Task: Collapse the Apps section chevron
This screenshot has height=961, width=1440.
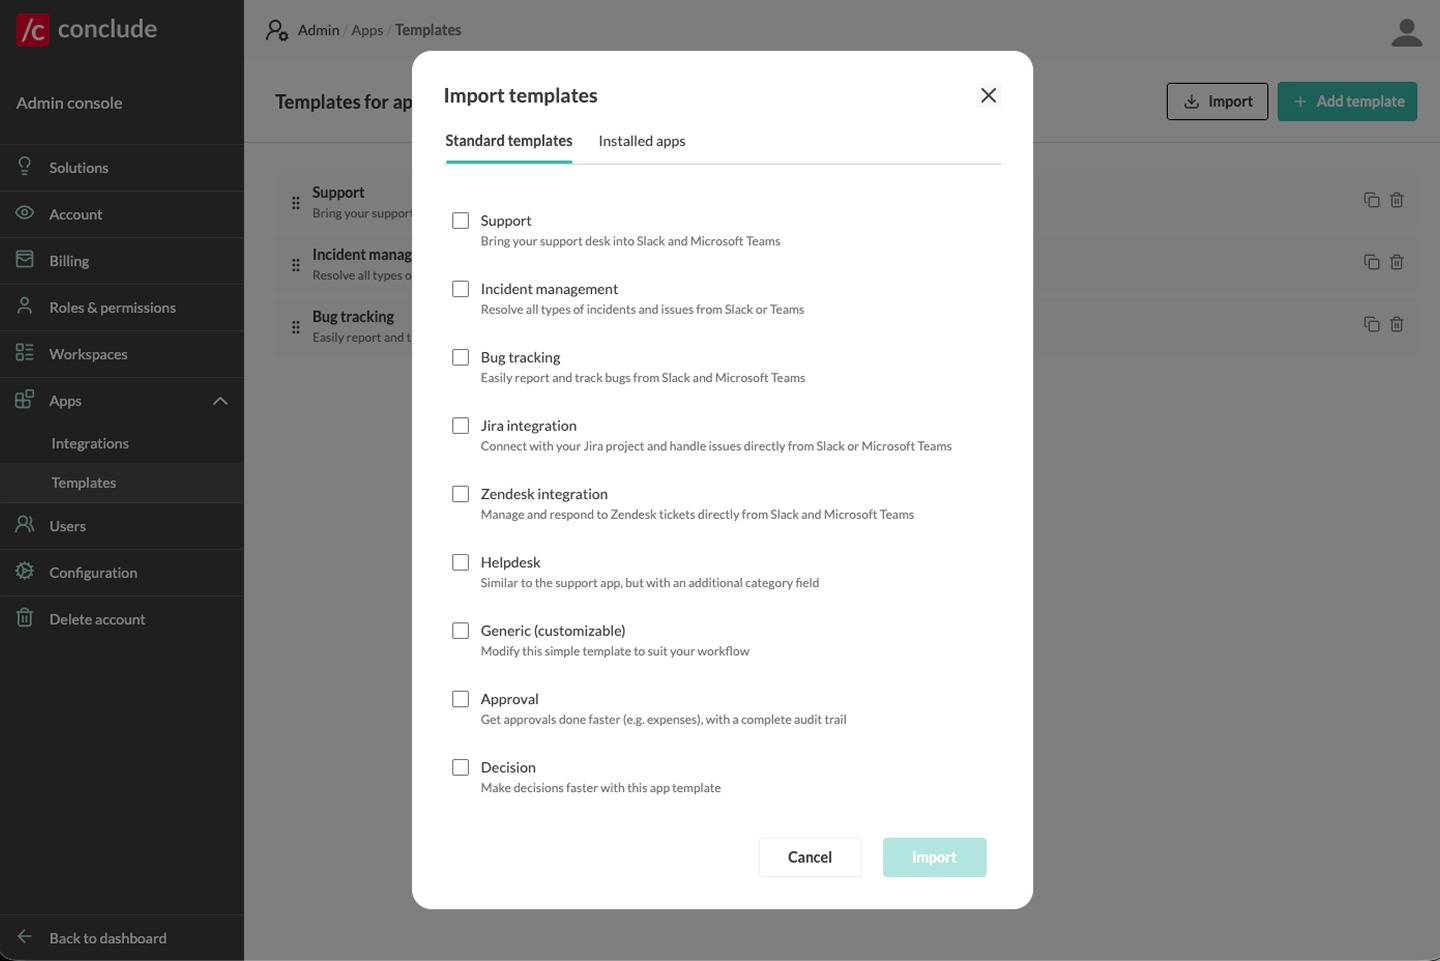Action: [220, 400]
